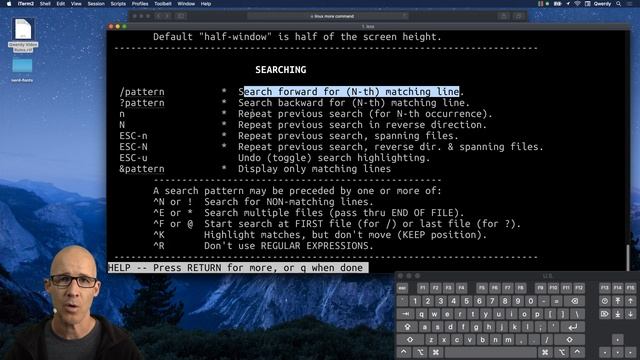This screenshot has width=640, height=360.
Task: Click the end key in Keyboard Viewer
Action: pos(618,314)
